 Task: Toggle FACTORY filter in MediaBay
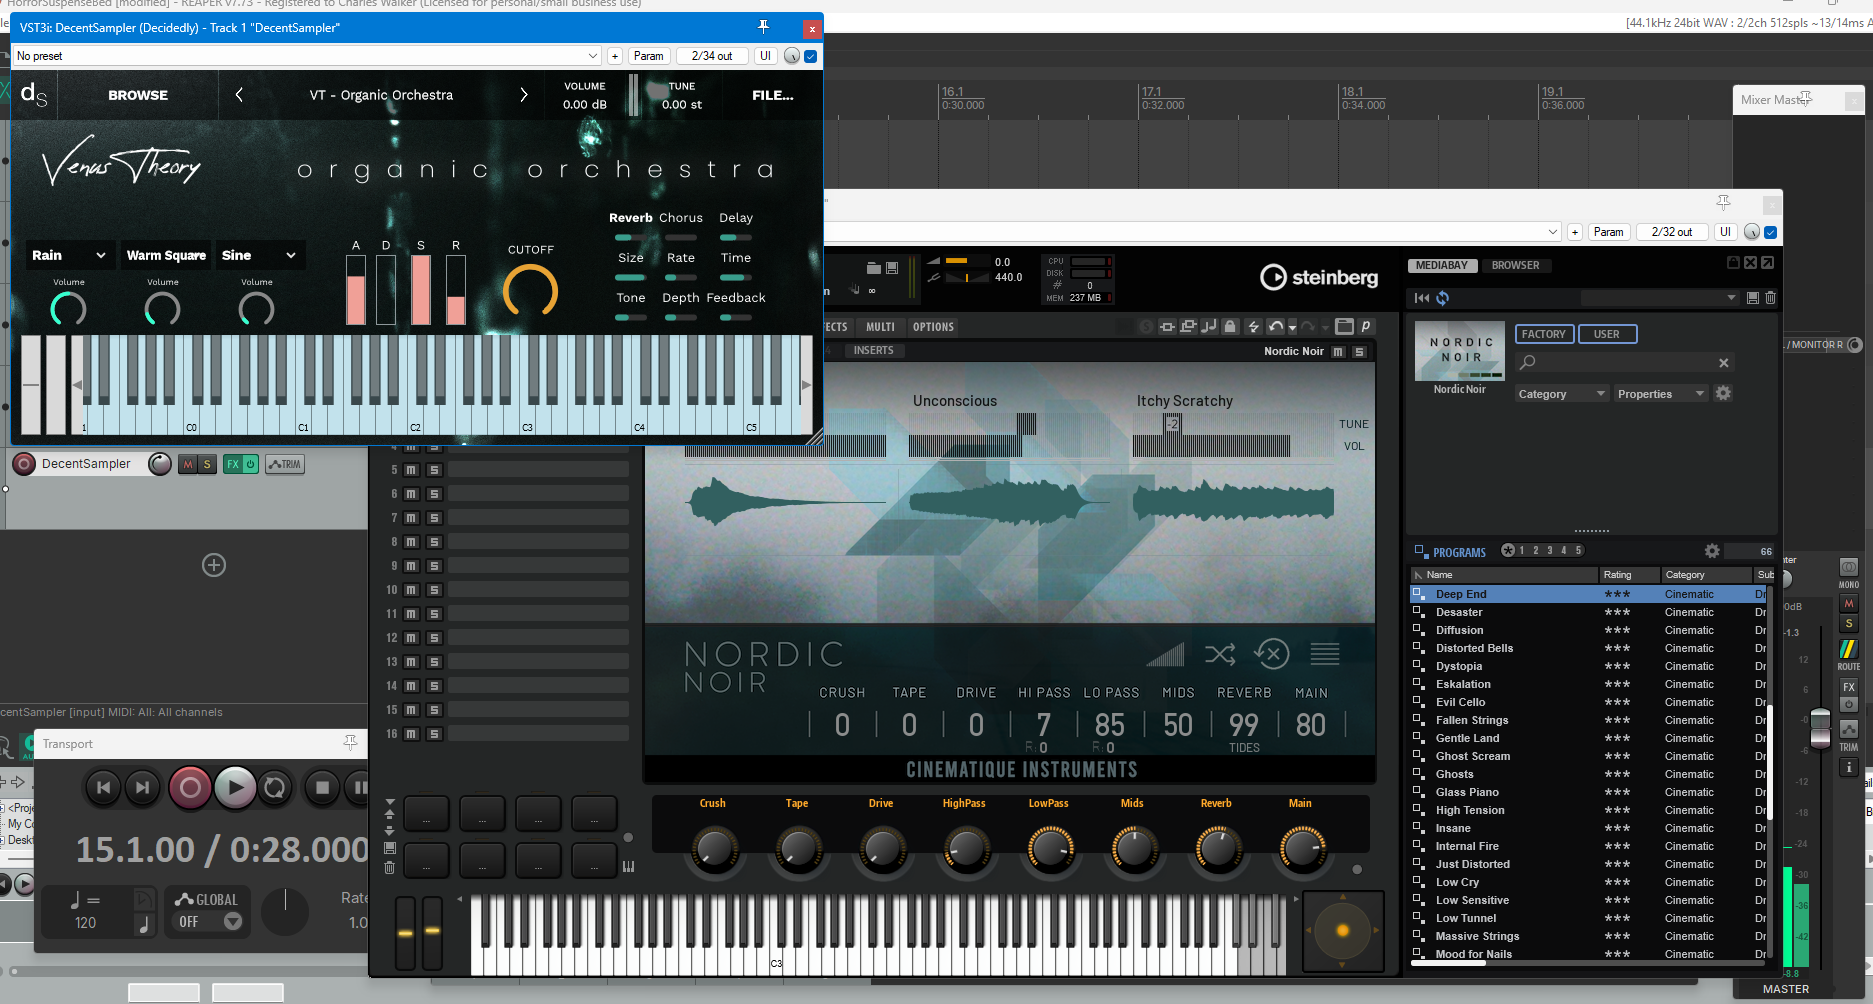click(1544, 334)
